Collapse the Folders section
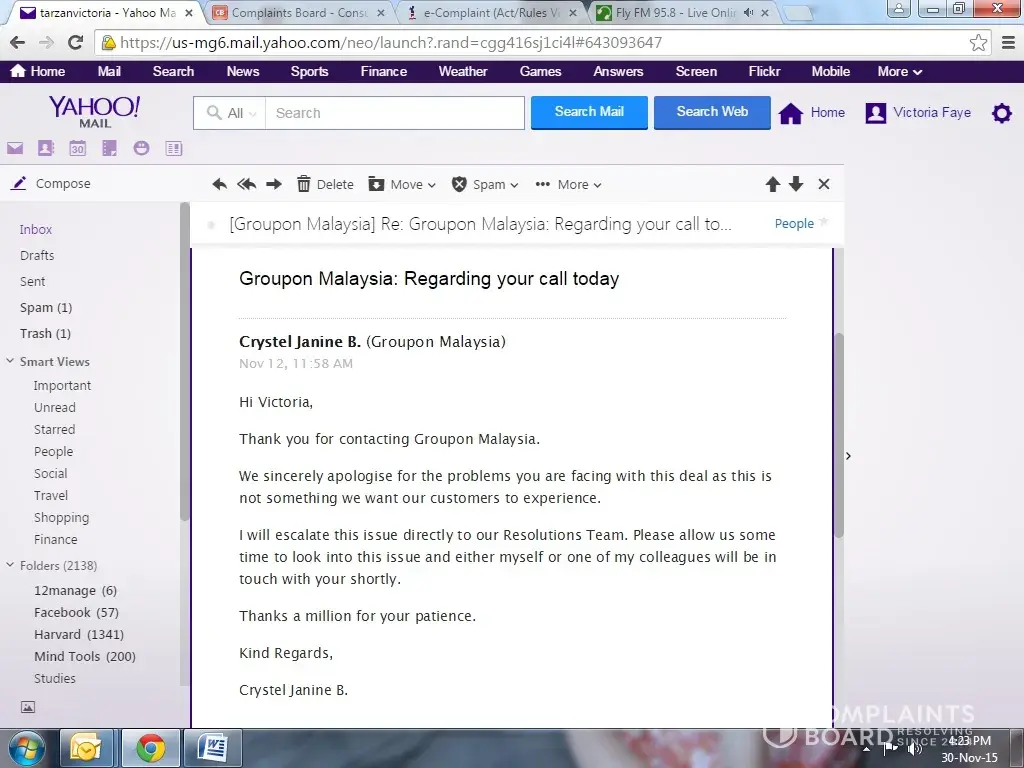Image resolution: width=1024 pixels, height=768 pixels. pos(10,566)
